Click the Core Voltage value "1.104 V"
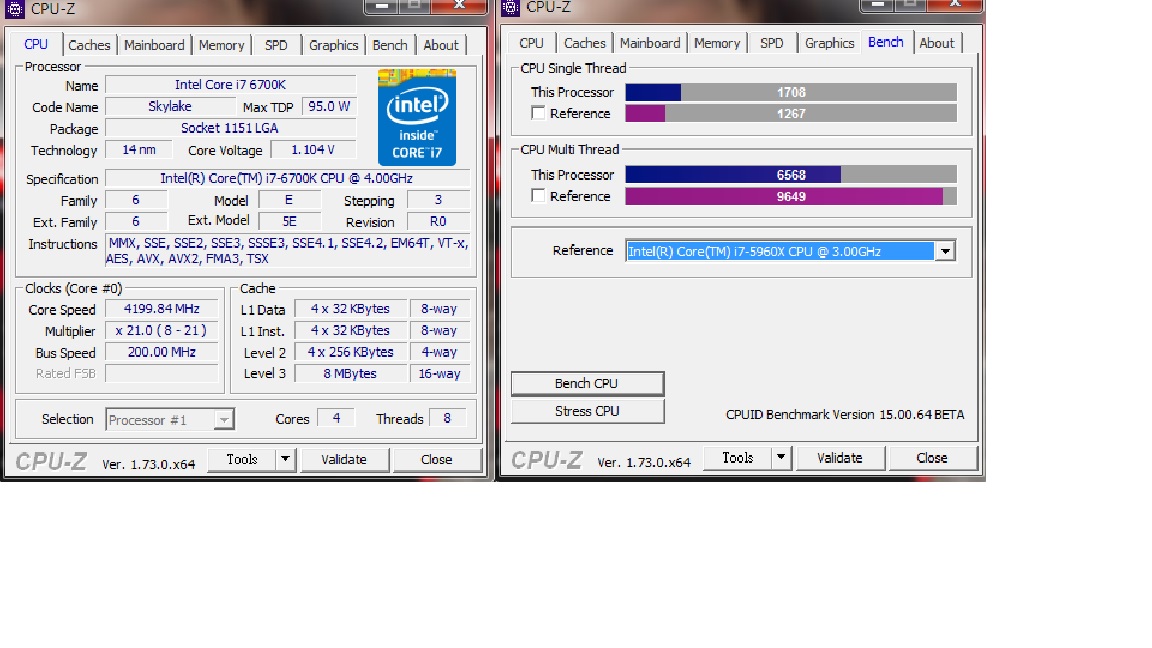The image size is (1152, 648). click(x=314, y=150)
